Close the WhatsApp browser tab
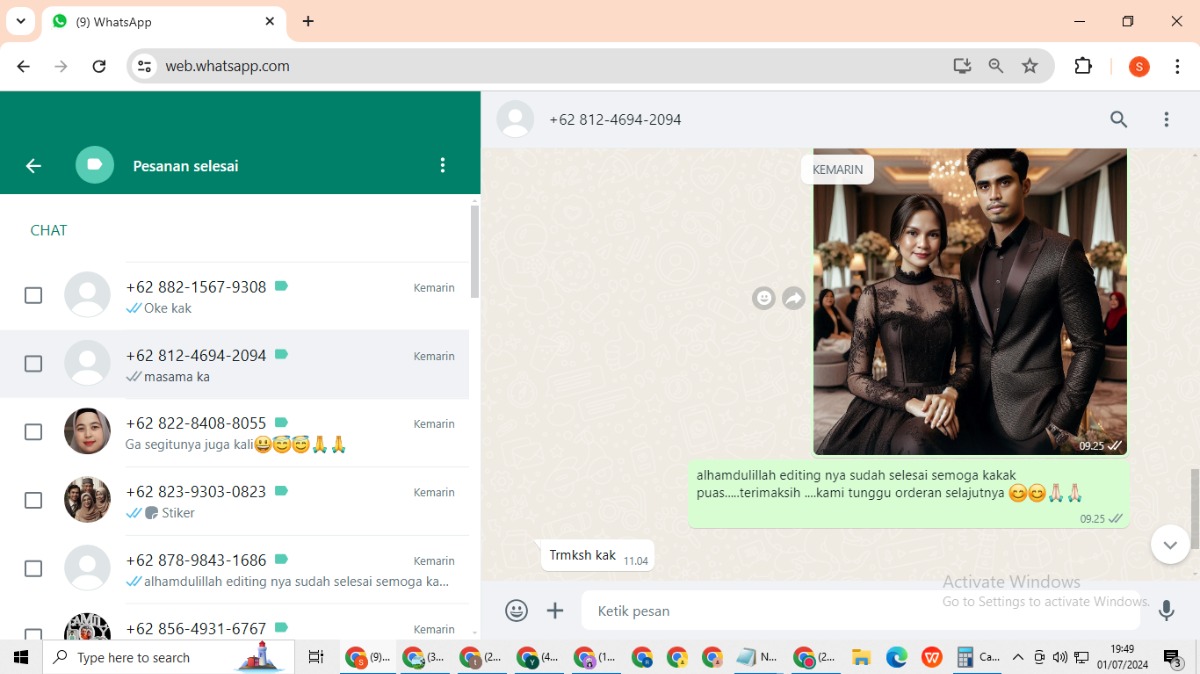 point(270,21)
